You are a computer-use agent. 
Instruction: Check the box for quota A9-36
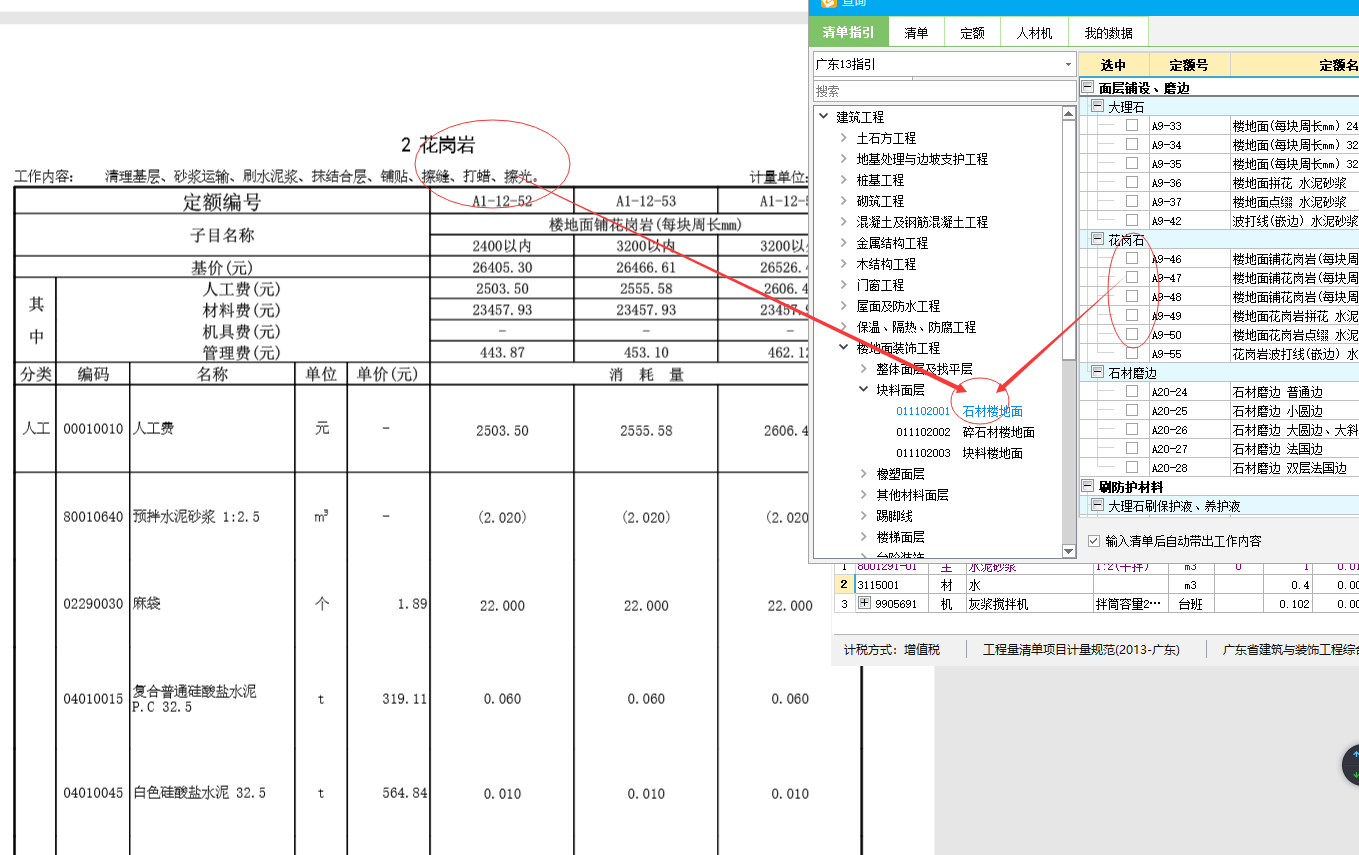(x=1131, y=183)
